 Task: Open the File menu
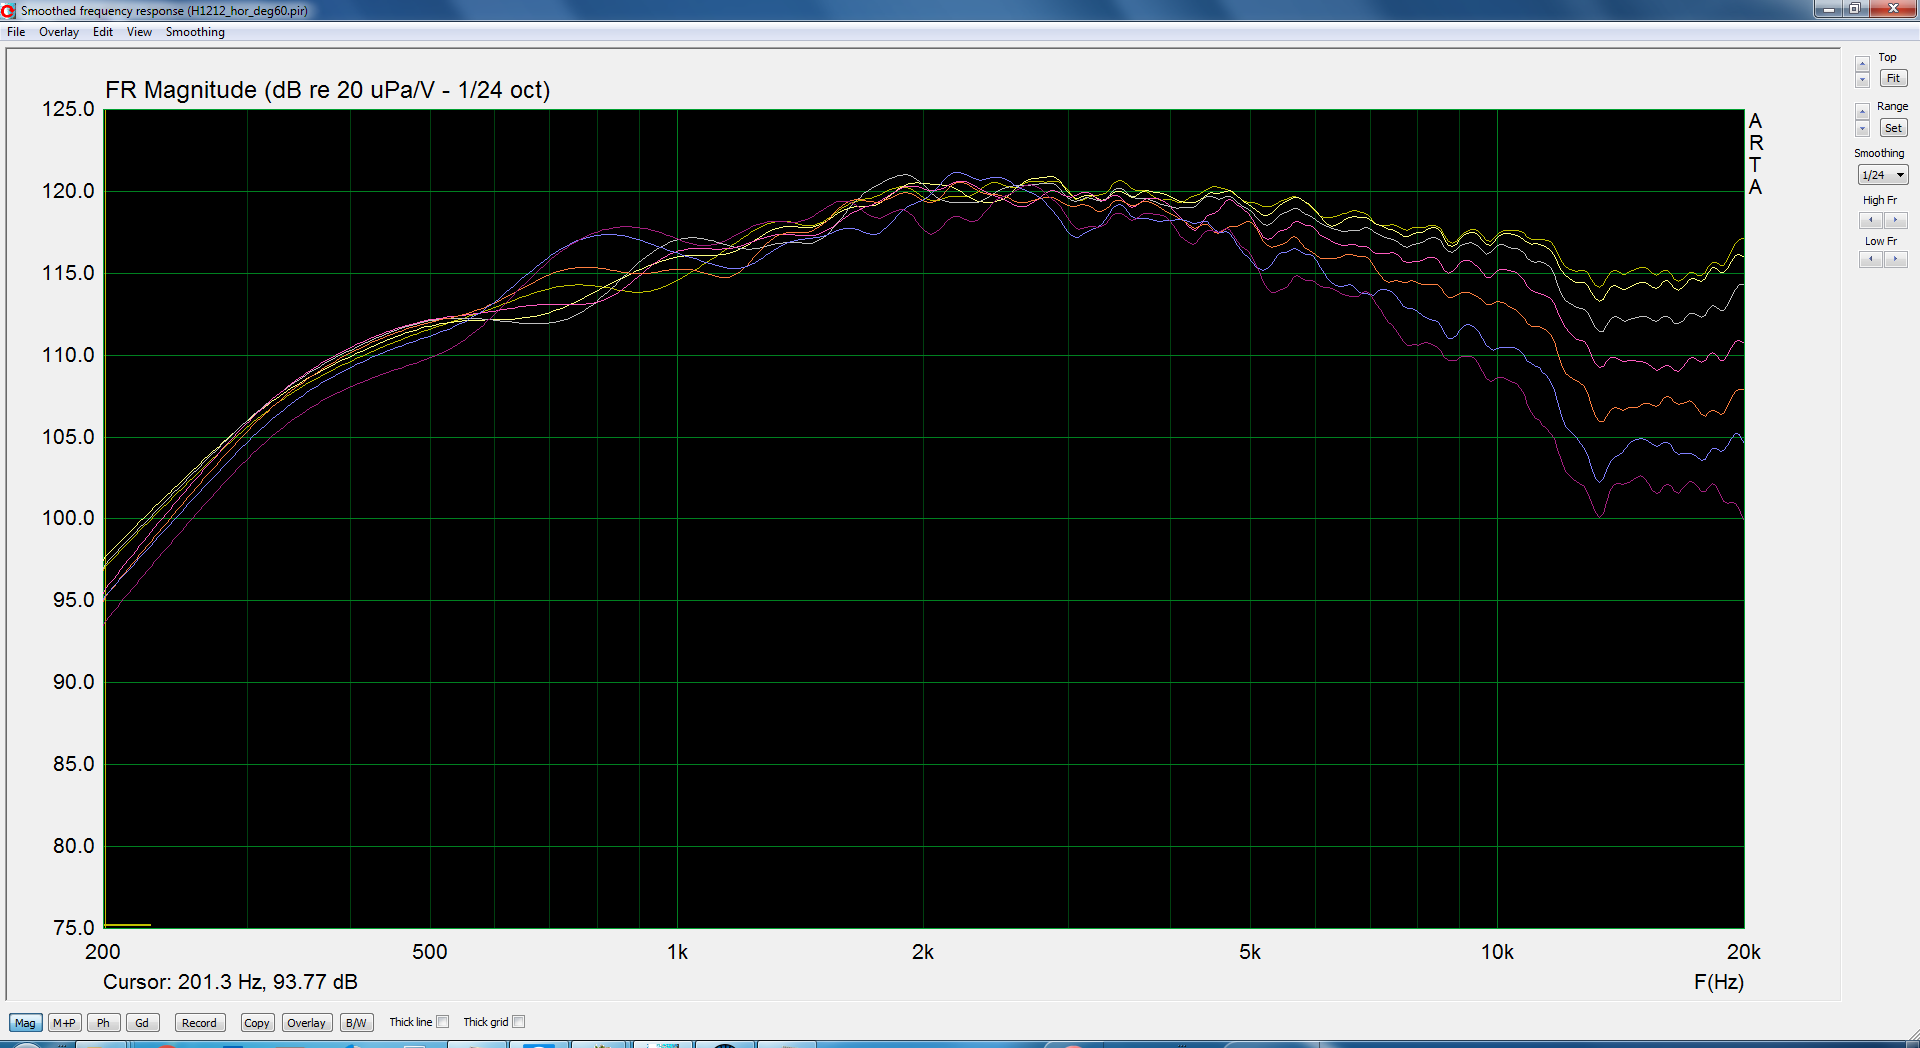tap(16, 32)
